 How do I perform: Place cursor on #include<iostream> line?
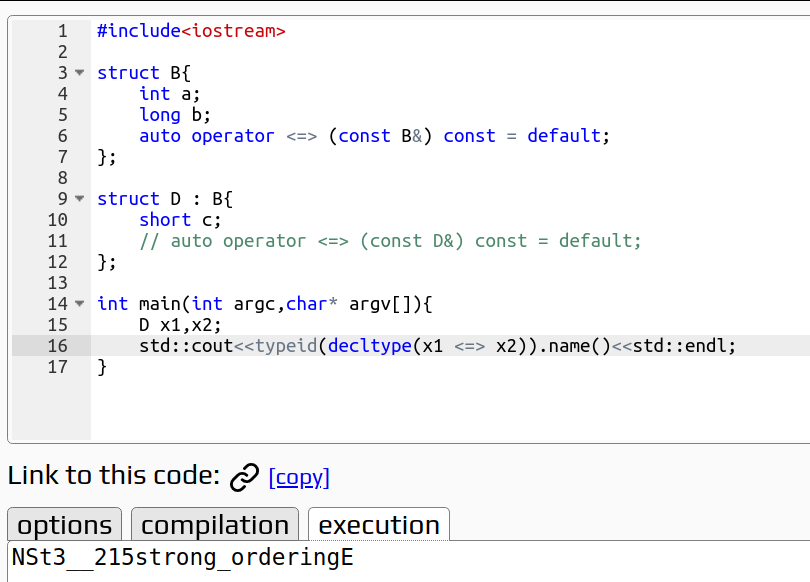(x=191, y=31)
